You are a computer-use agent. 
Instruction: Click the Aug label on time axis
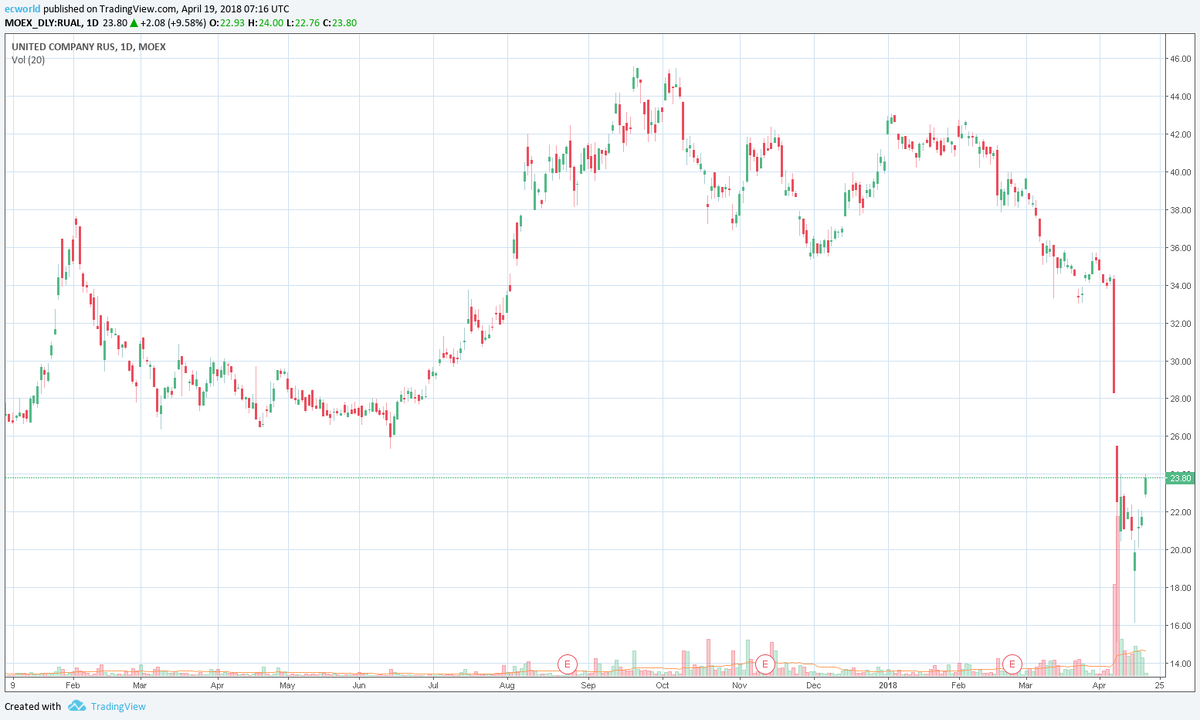tap(507, 686)
